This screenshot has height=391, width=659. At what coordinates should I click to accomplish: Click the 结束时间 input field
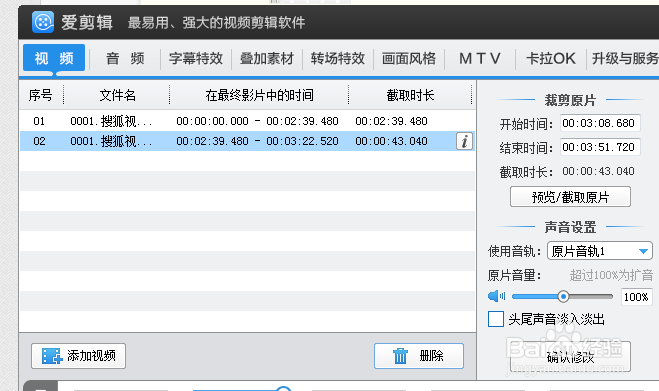pyautogui.click(x=600, y=147)
